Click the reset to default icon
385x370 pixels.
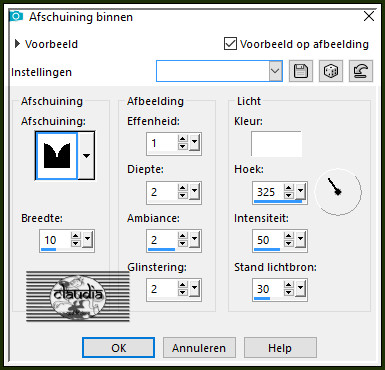coord(361,71)
